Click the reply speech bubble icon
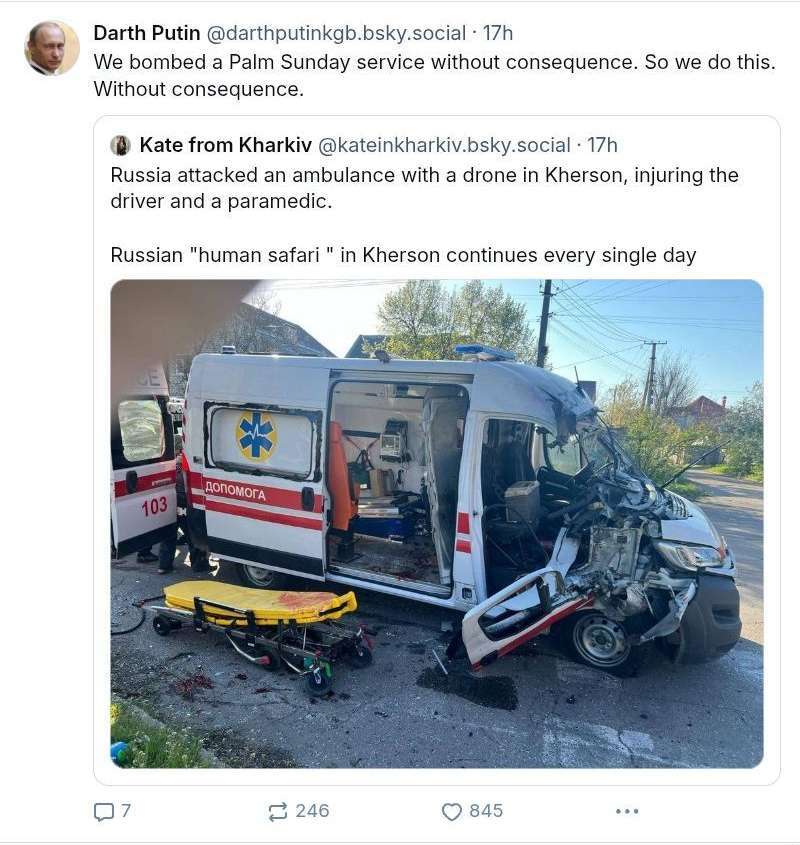The image size is (800, 845). (104, 812)
